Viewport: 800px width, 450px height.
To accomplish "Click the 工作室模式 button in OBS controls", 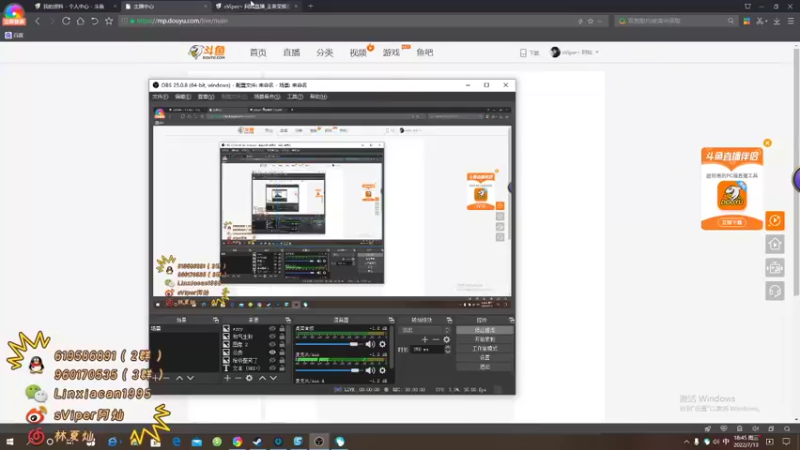I will coord(484,348).
